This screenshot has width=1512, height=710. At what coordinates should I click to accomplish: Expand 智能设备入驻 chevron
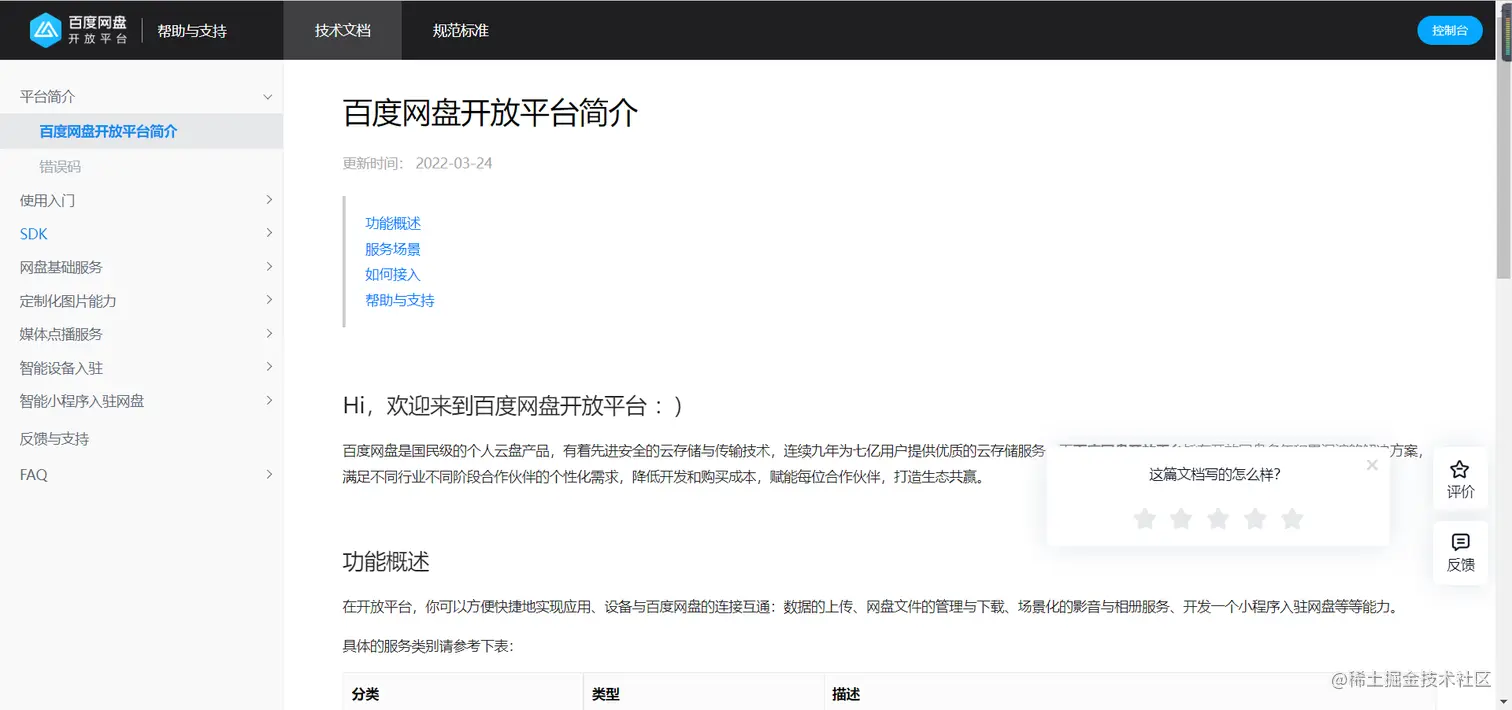269,367
